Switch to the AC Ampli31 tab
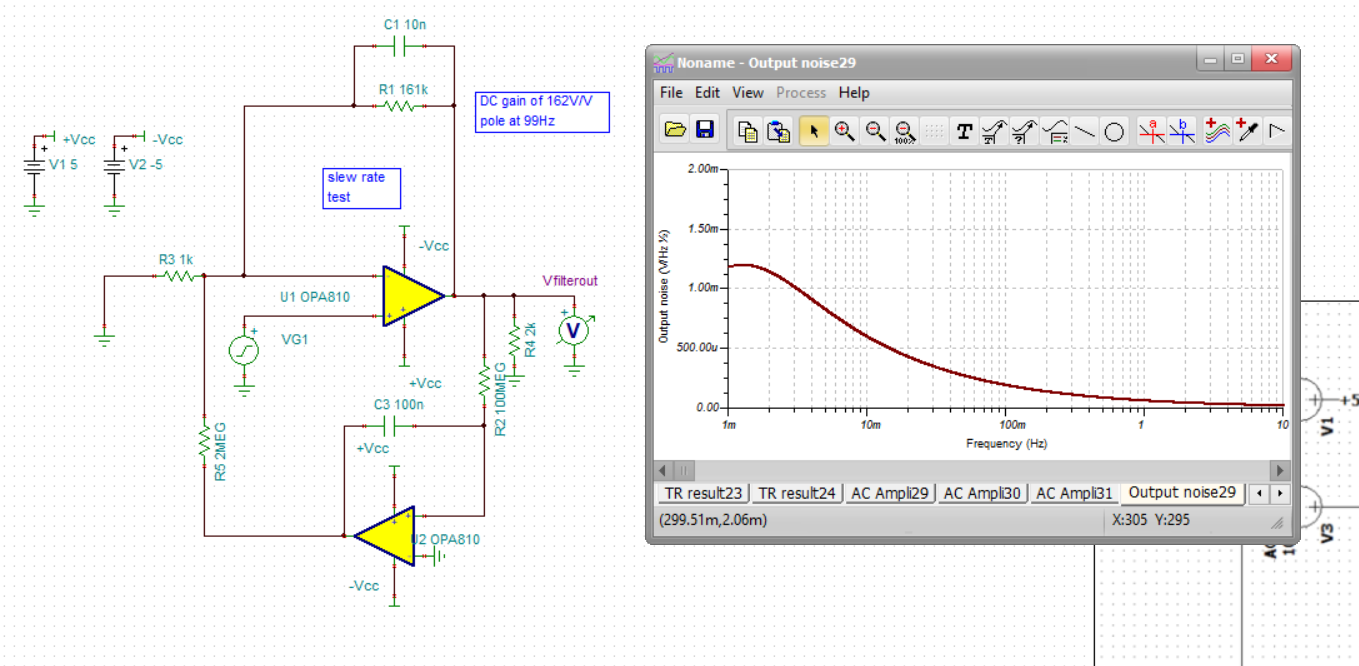The height and width of the screenshot is (666, 1359). [x=1073, y=493]
